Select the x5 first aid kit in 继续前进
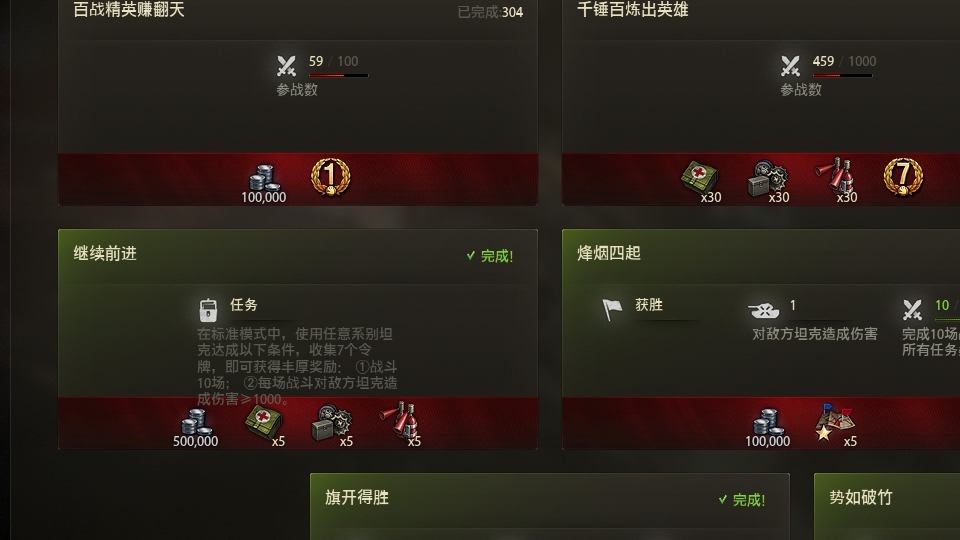The image size is (960, 540). tap(264, 426)
